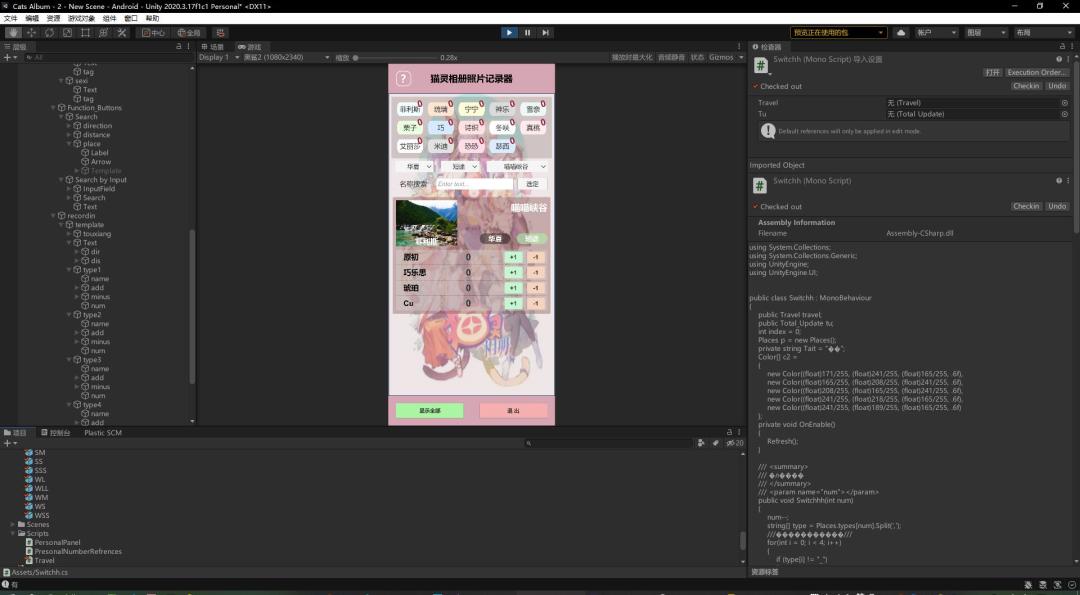Select the Hand tool in toolbar
The width and height of the screenshot is (1080, 595).
click(x=13, y=32)
